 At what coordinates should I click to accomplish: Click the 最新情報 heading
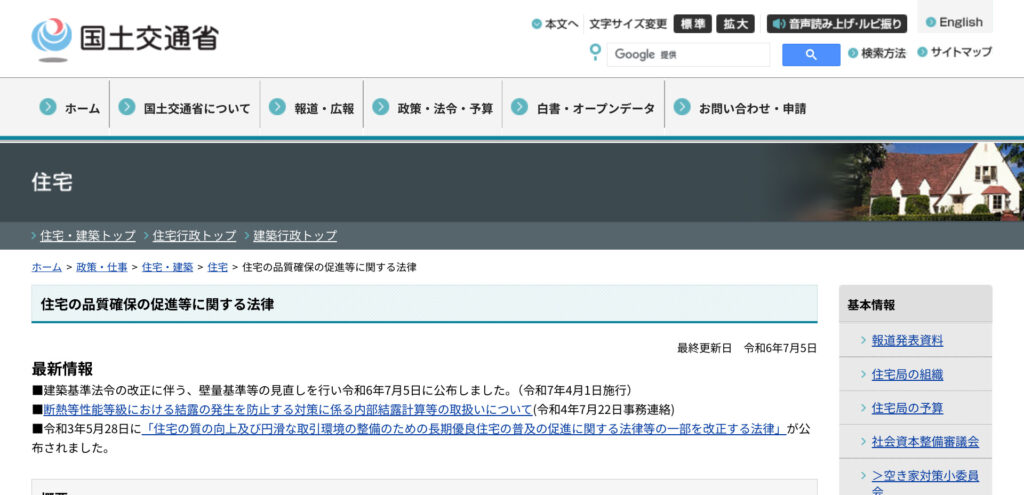coord(62,369)
